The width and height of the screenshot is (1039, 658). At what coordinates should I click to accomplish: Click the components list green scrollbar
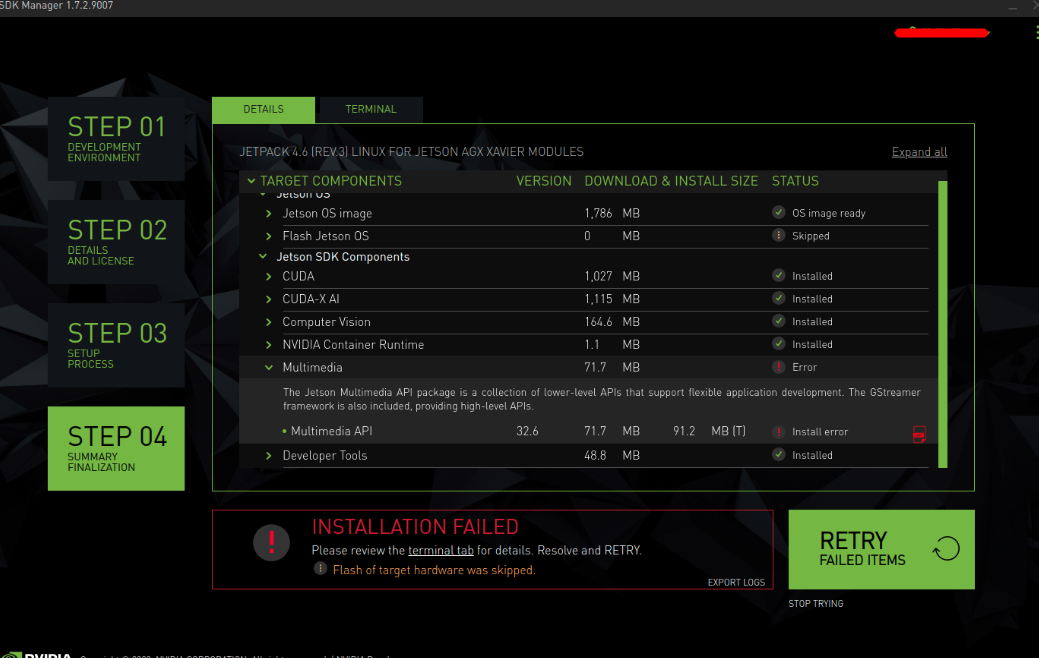(943, 324)
